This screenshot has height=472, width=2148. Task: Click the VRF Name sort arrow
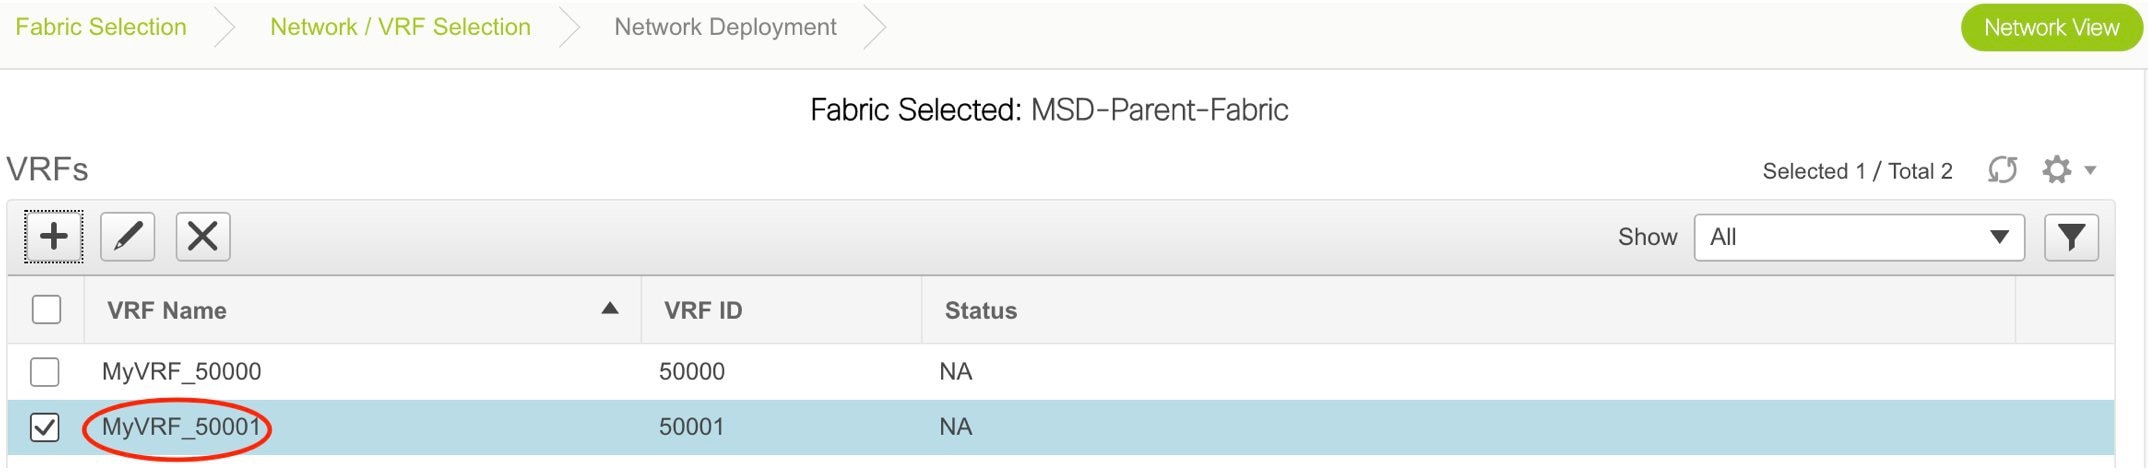[610, 309]
